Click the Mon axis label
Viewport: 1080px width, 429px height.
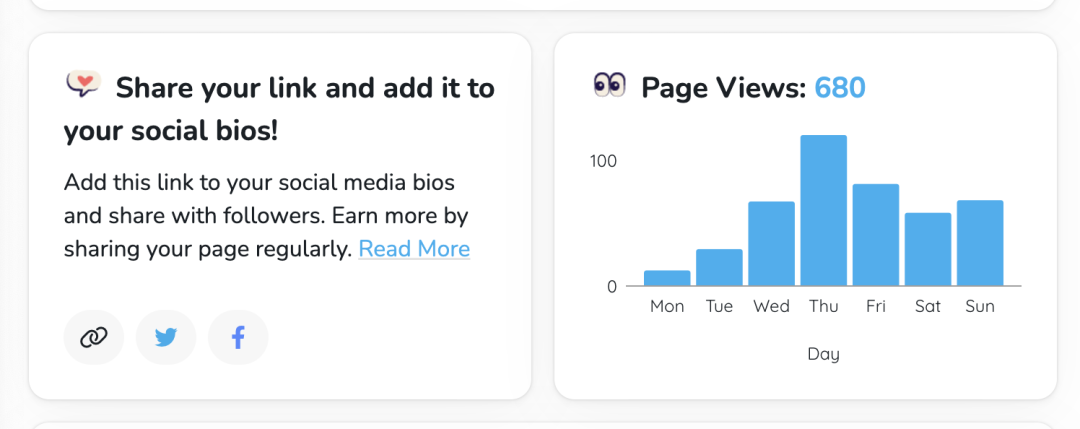pyautogui.click(x=667, y=306)
